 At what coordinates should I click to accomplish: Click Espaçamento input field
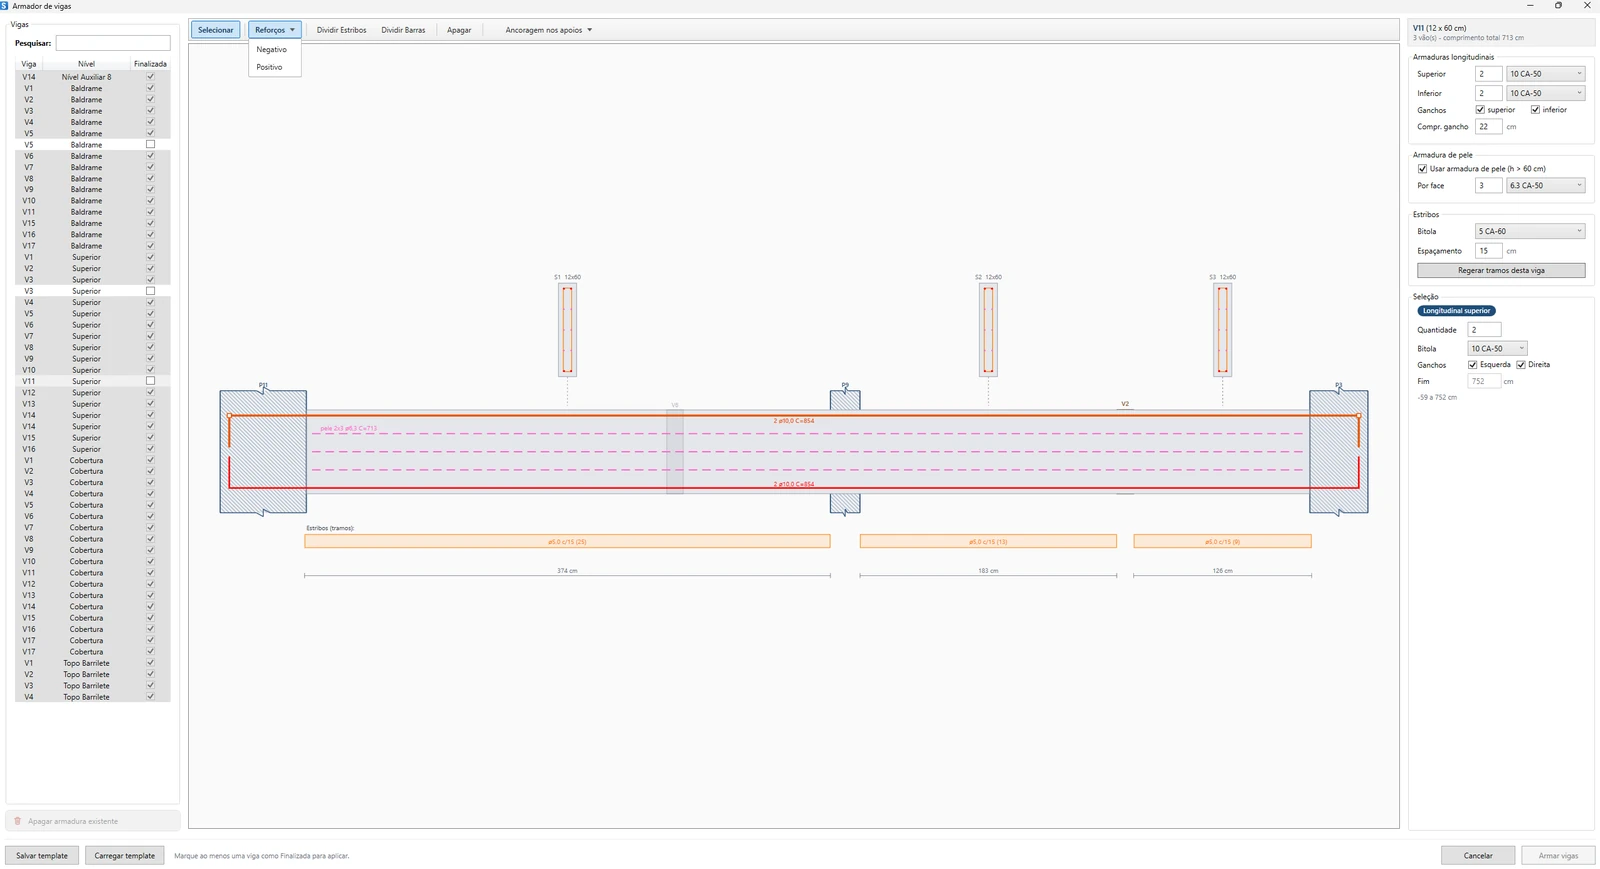(x=1488, y=251)
